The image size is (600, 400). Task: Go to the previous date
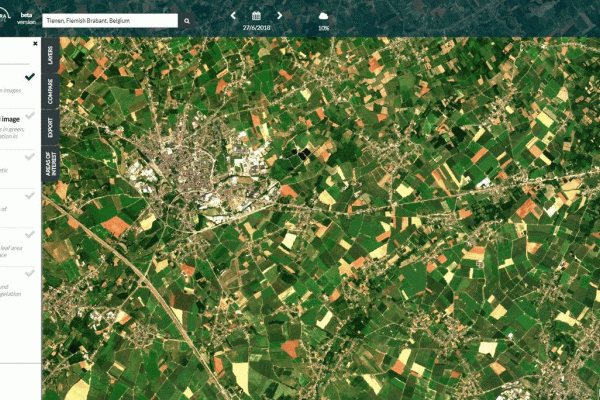(x=233, y=16)
